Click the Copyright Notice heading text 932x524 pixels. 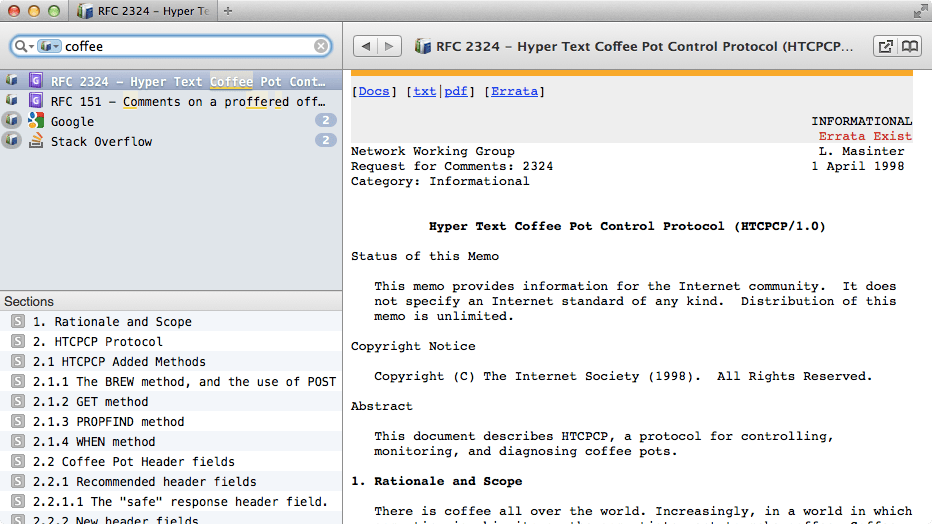click(x=413, y=346)
